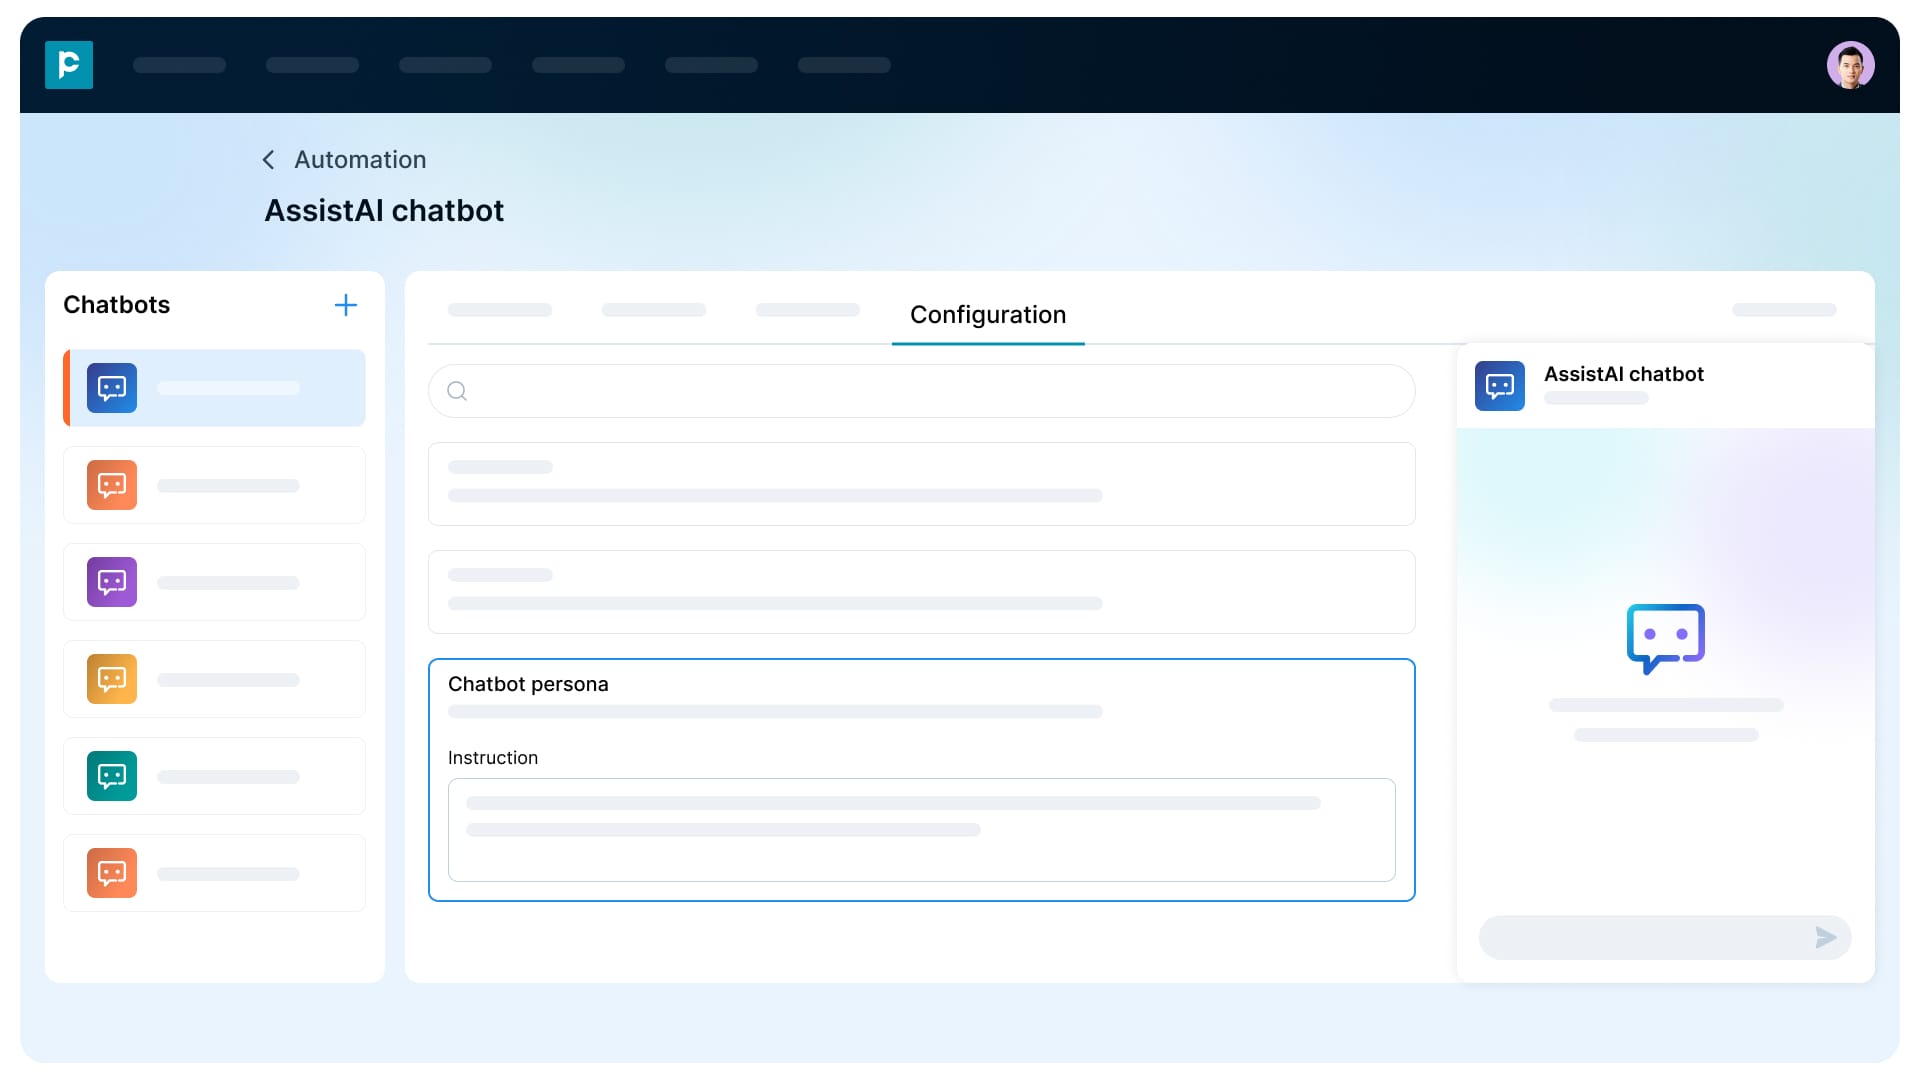Open the purple chatbot from the list
The height and width of the screenshot is (1080, 1920).
(x=111, y=582)
